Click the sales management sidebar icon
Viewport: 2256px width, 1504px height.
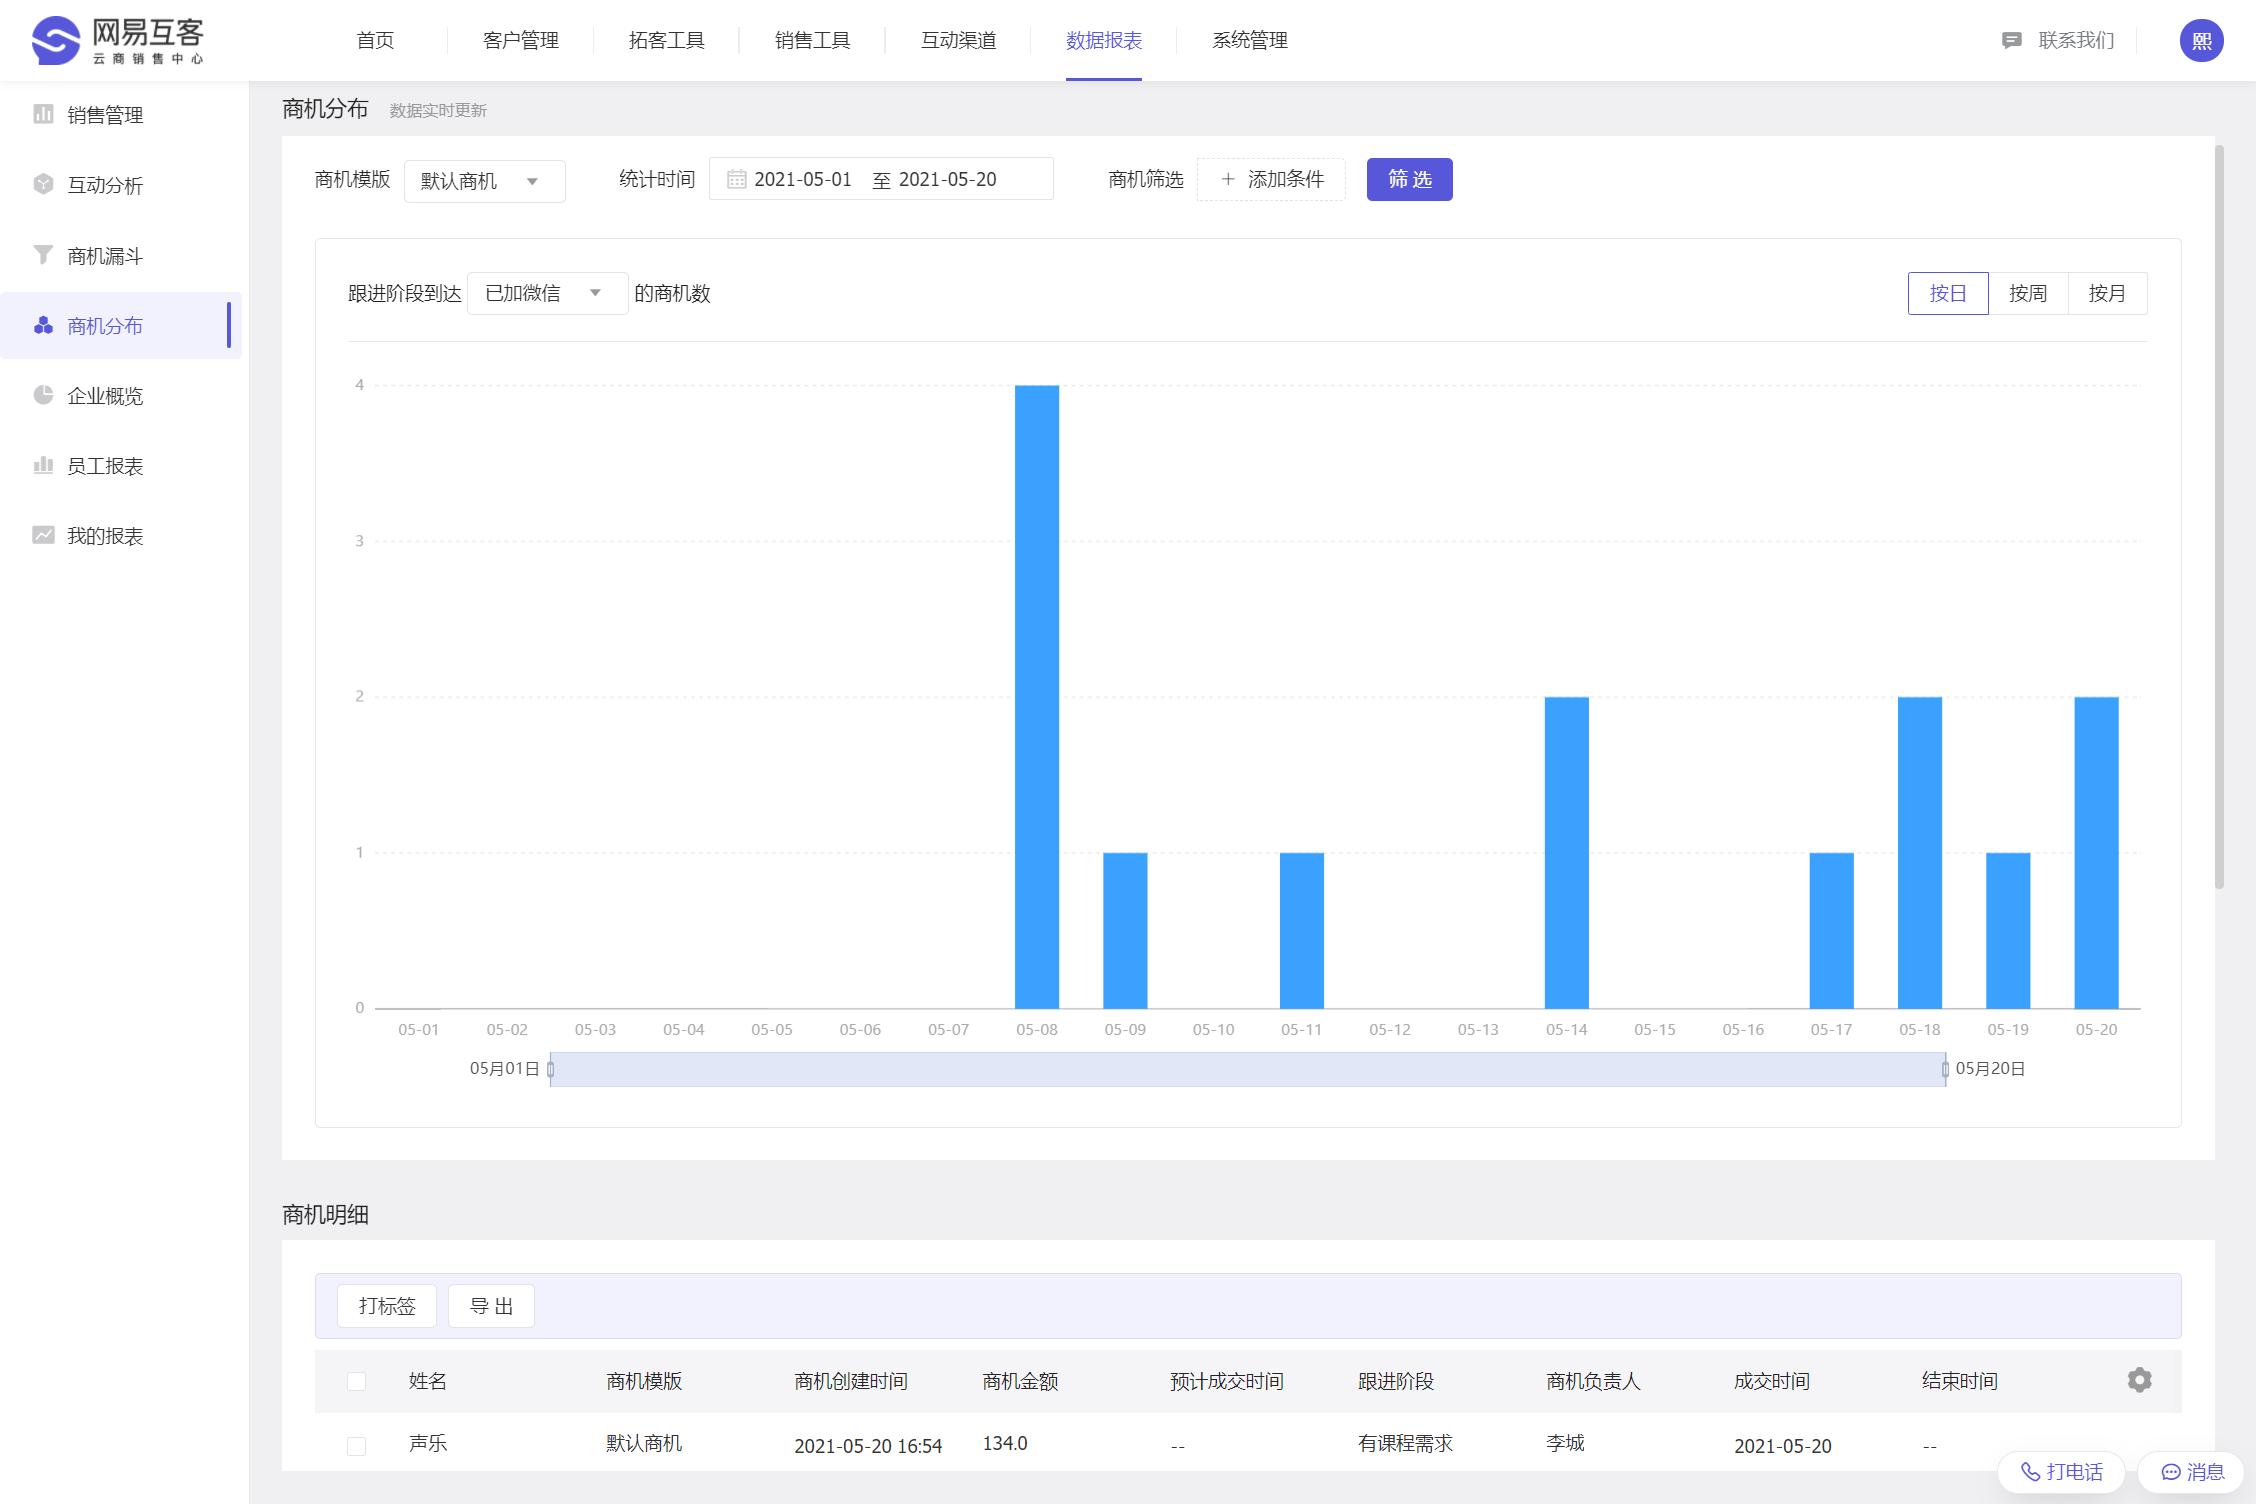(43, 114)
